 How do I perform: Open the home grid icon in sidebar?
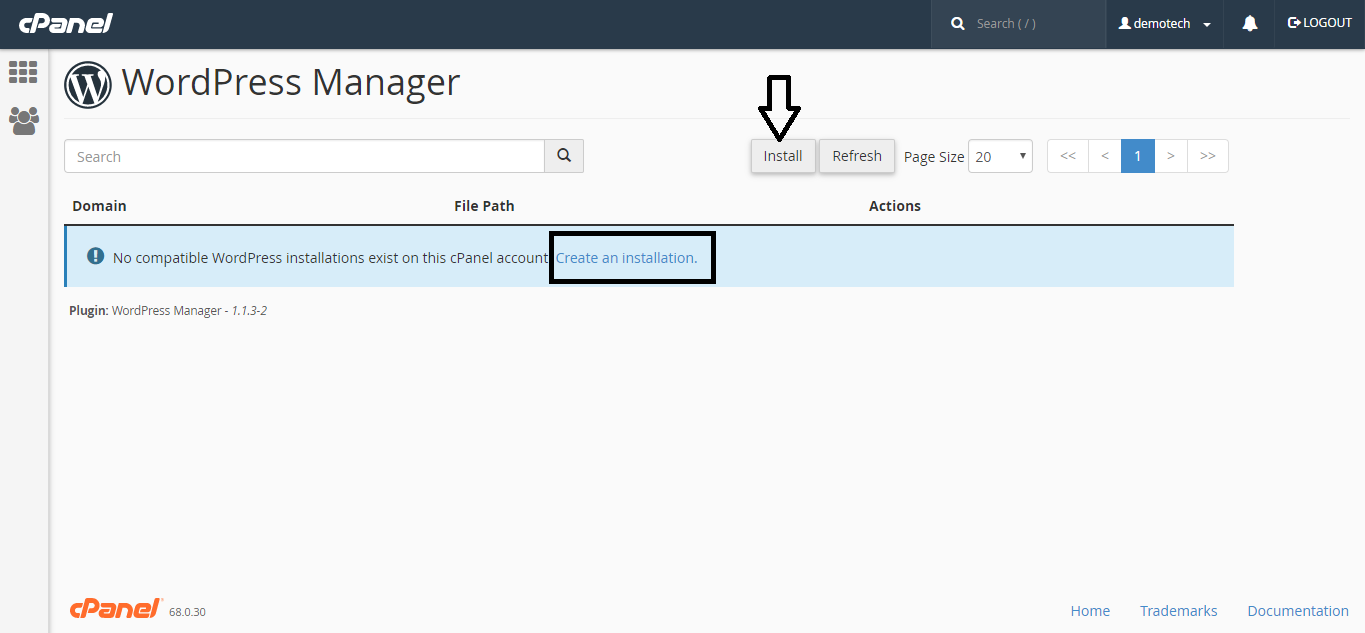pyautogui.click(x=23, y=72)
